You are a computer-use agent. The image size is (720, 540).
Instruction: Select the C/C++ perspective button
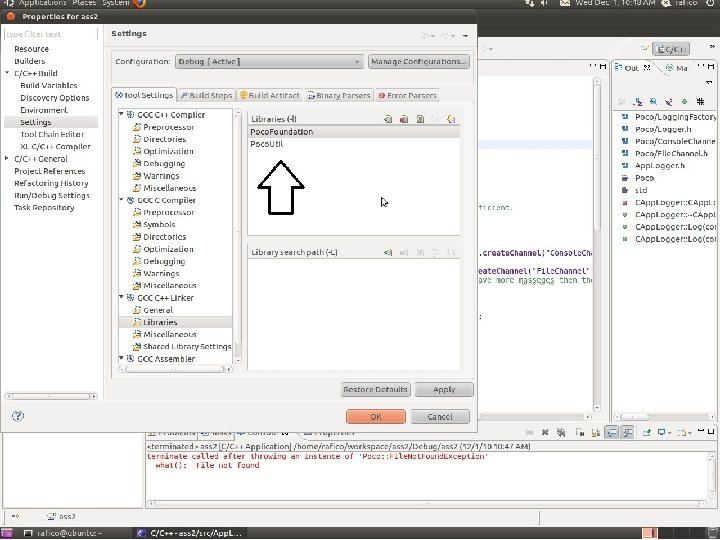pos(671,49)
